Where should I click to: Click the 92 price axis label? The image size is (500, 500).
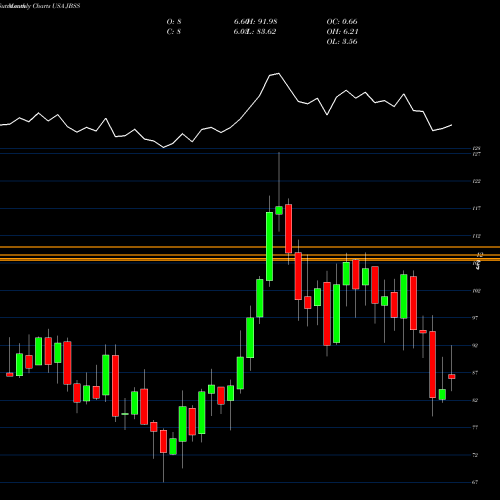[x=476, y=345]
